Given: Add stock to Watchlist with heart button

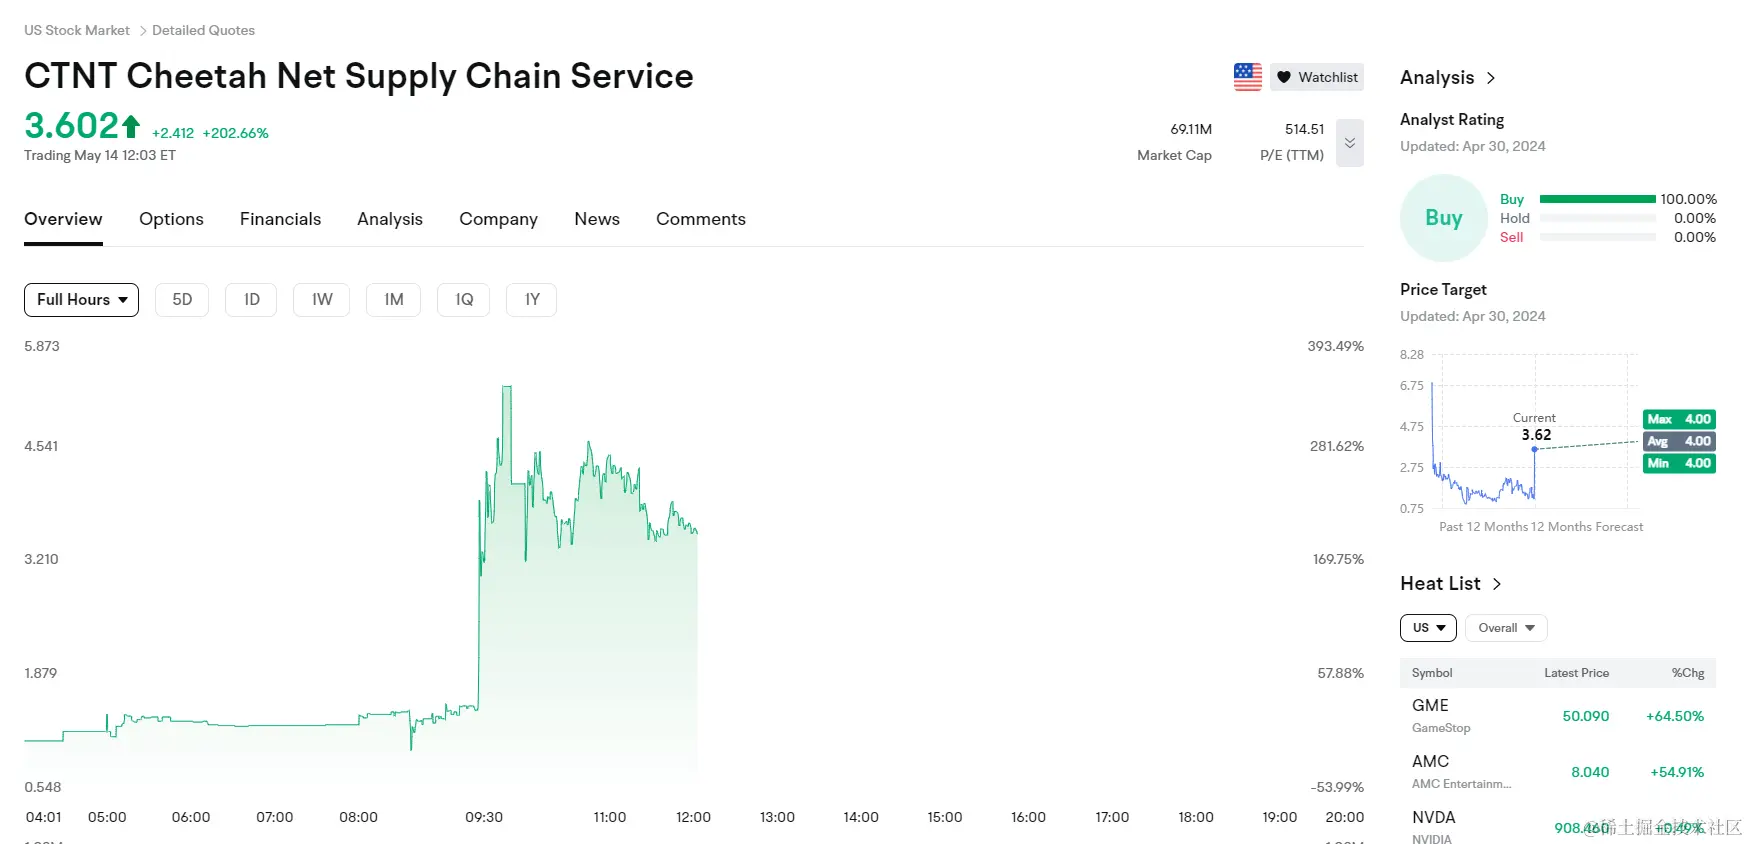Looking at the screenshot, I should pyautogui.click(x=1317, y=77).
